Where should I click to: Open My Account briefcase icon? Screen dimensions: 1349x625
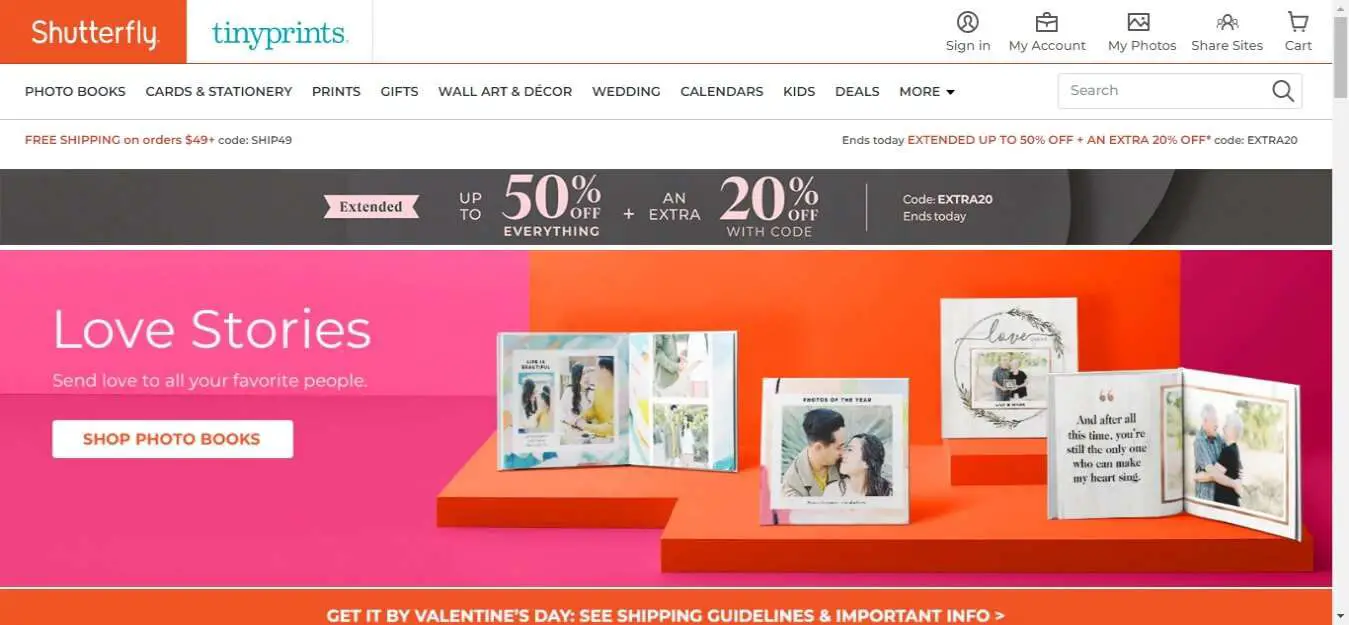coord(1046,22)
